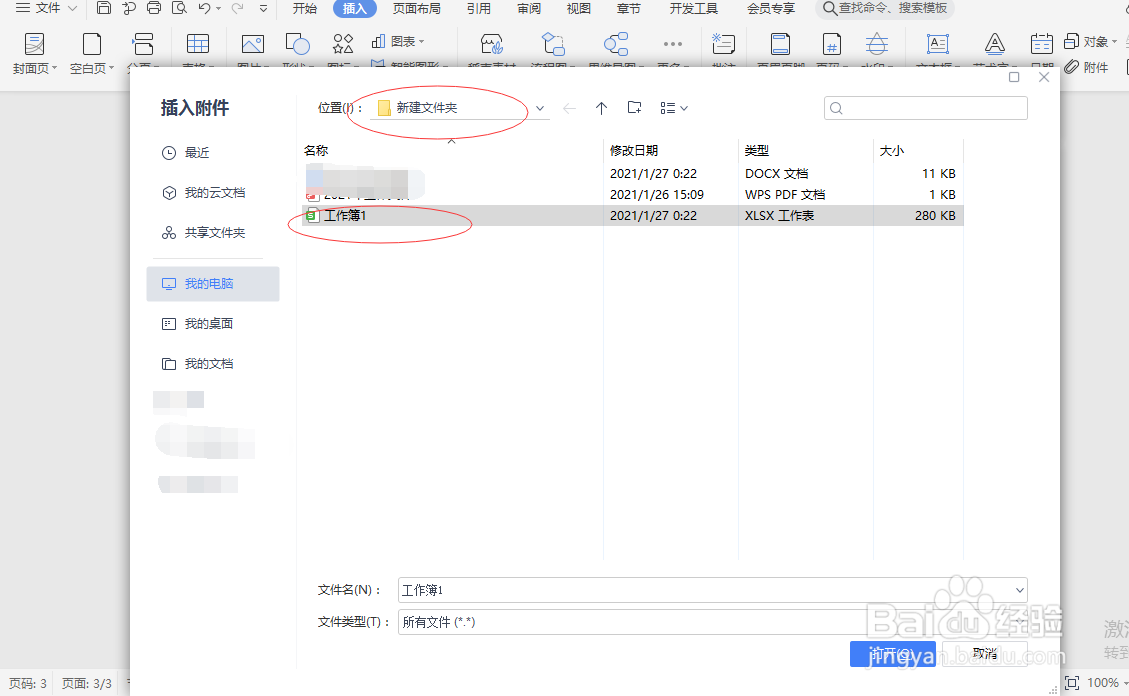Select 我的桌面 in the sidebar

(211, 323)
